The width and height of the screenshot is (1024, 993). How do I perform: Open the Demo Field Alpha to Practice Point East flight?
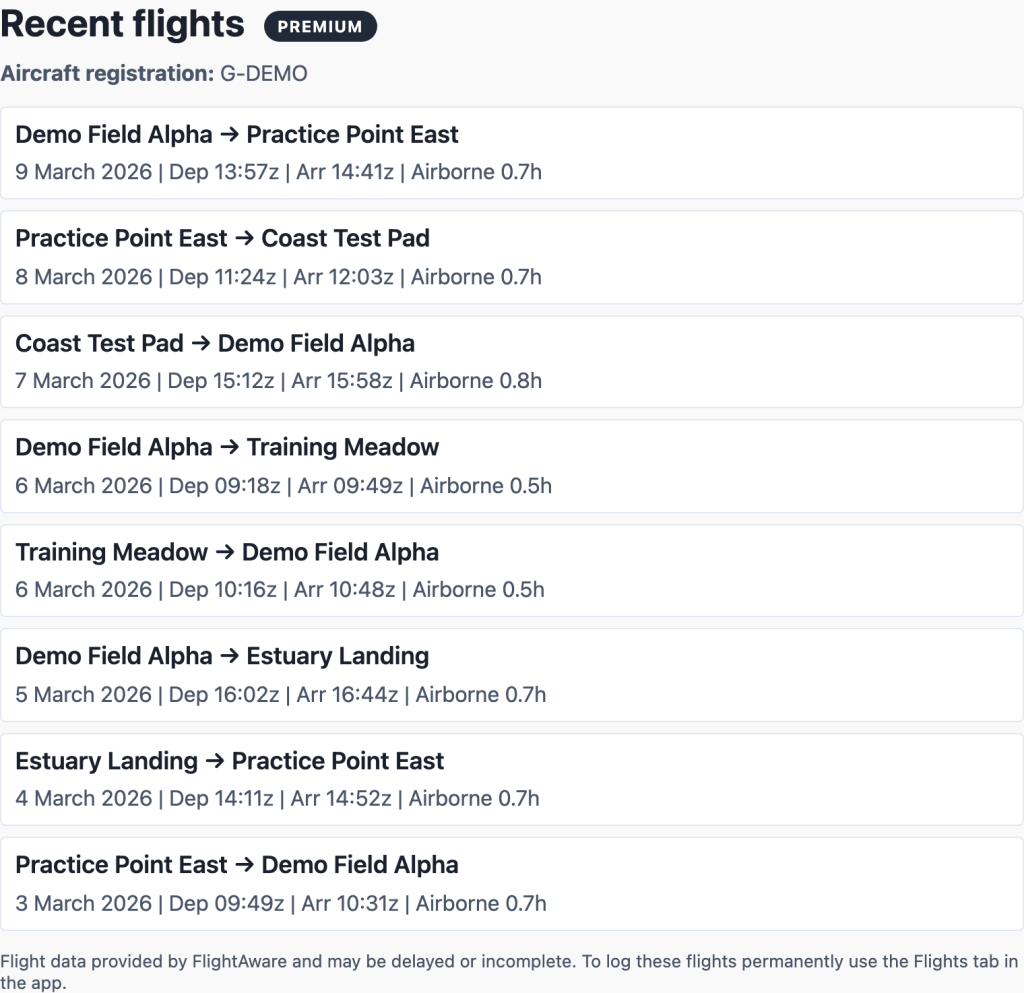coord(512,152)
